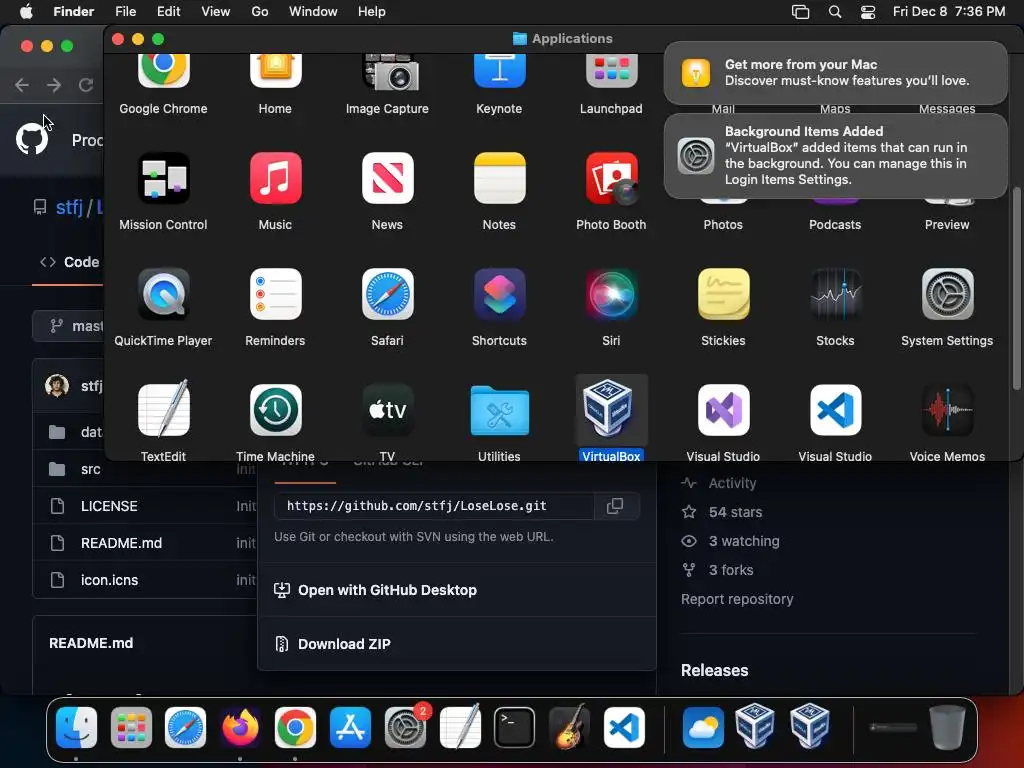Click Firefox icon in the Dock
The image size is (1024, 768).
[x=240, y=727]
